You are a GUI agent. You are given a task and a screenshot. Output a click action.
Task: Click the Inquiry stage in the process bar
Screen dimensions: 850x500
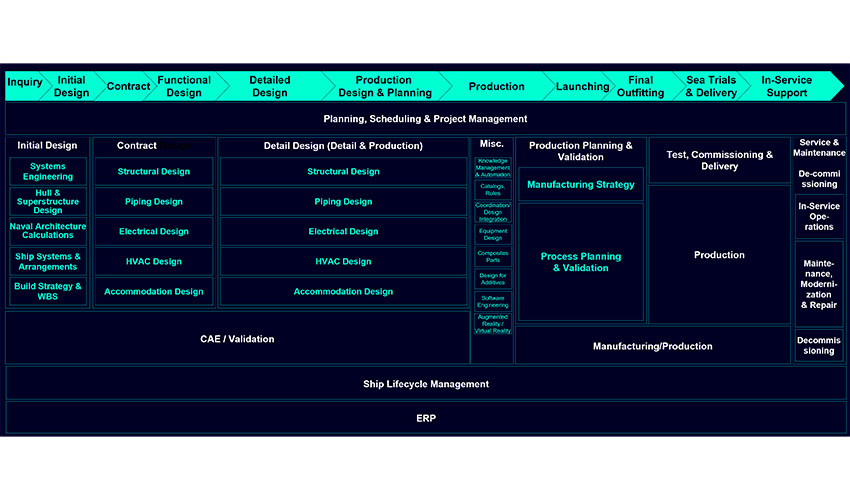(x=25, y=86)
